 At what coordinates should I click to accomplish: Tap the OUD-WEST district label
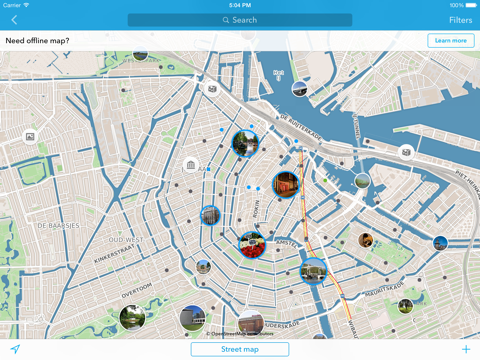coord(126,240)
